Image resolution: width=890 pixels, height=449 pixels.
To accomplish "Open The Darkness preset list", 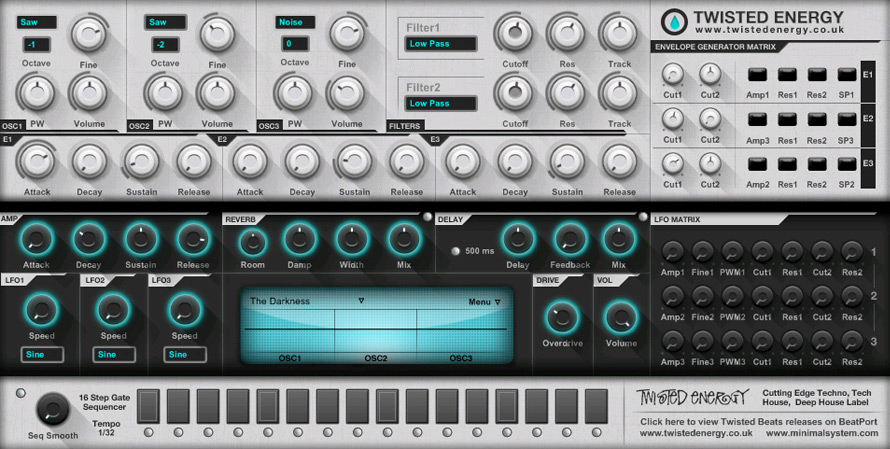I will pyautogui.click(x=305, y=300).
